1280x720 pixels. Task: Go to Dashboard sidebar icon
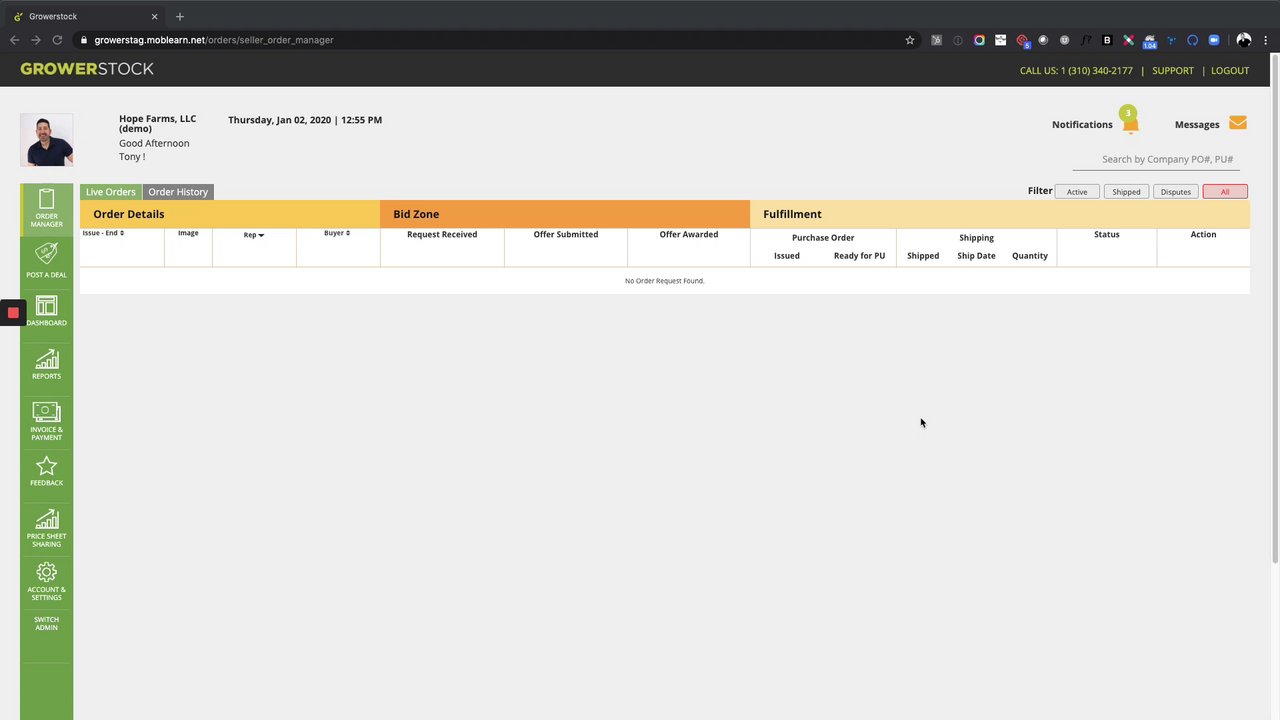pyautogui.click(x=46, y=306)
